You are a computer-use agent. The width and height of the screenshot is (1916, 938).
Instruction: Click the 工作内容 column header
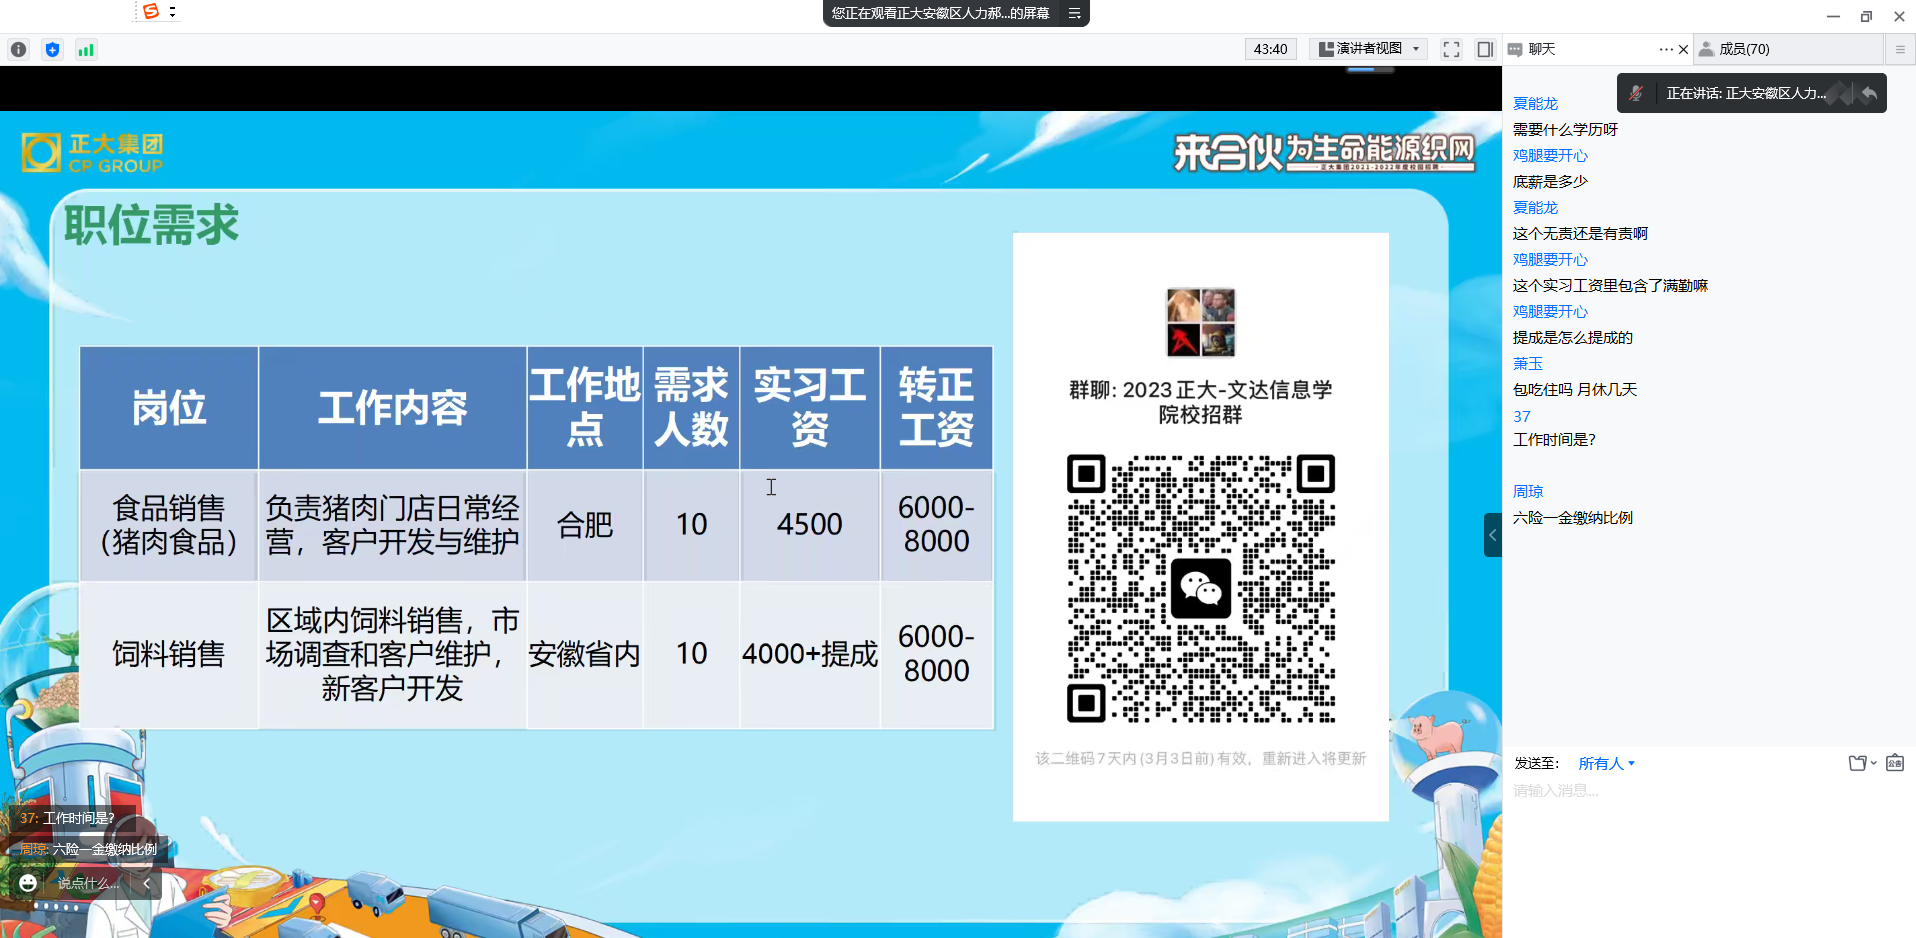(392, 407)
